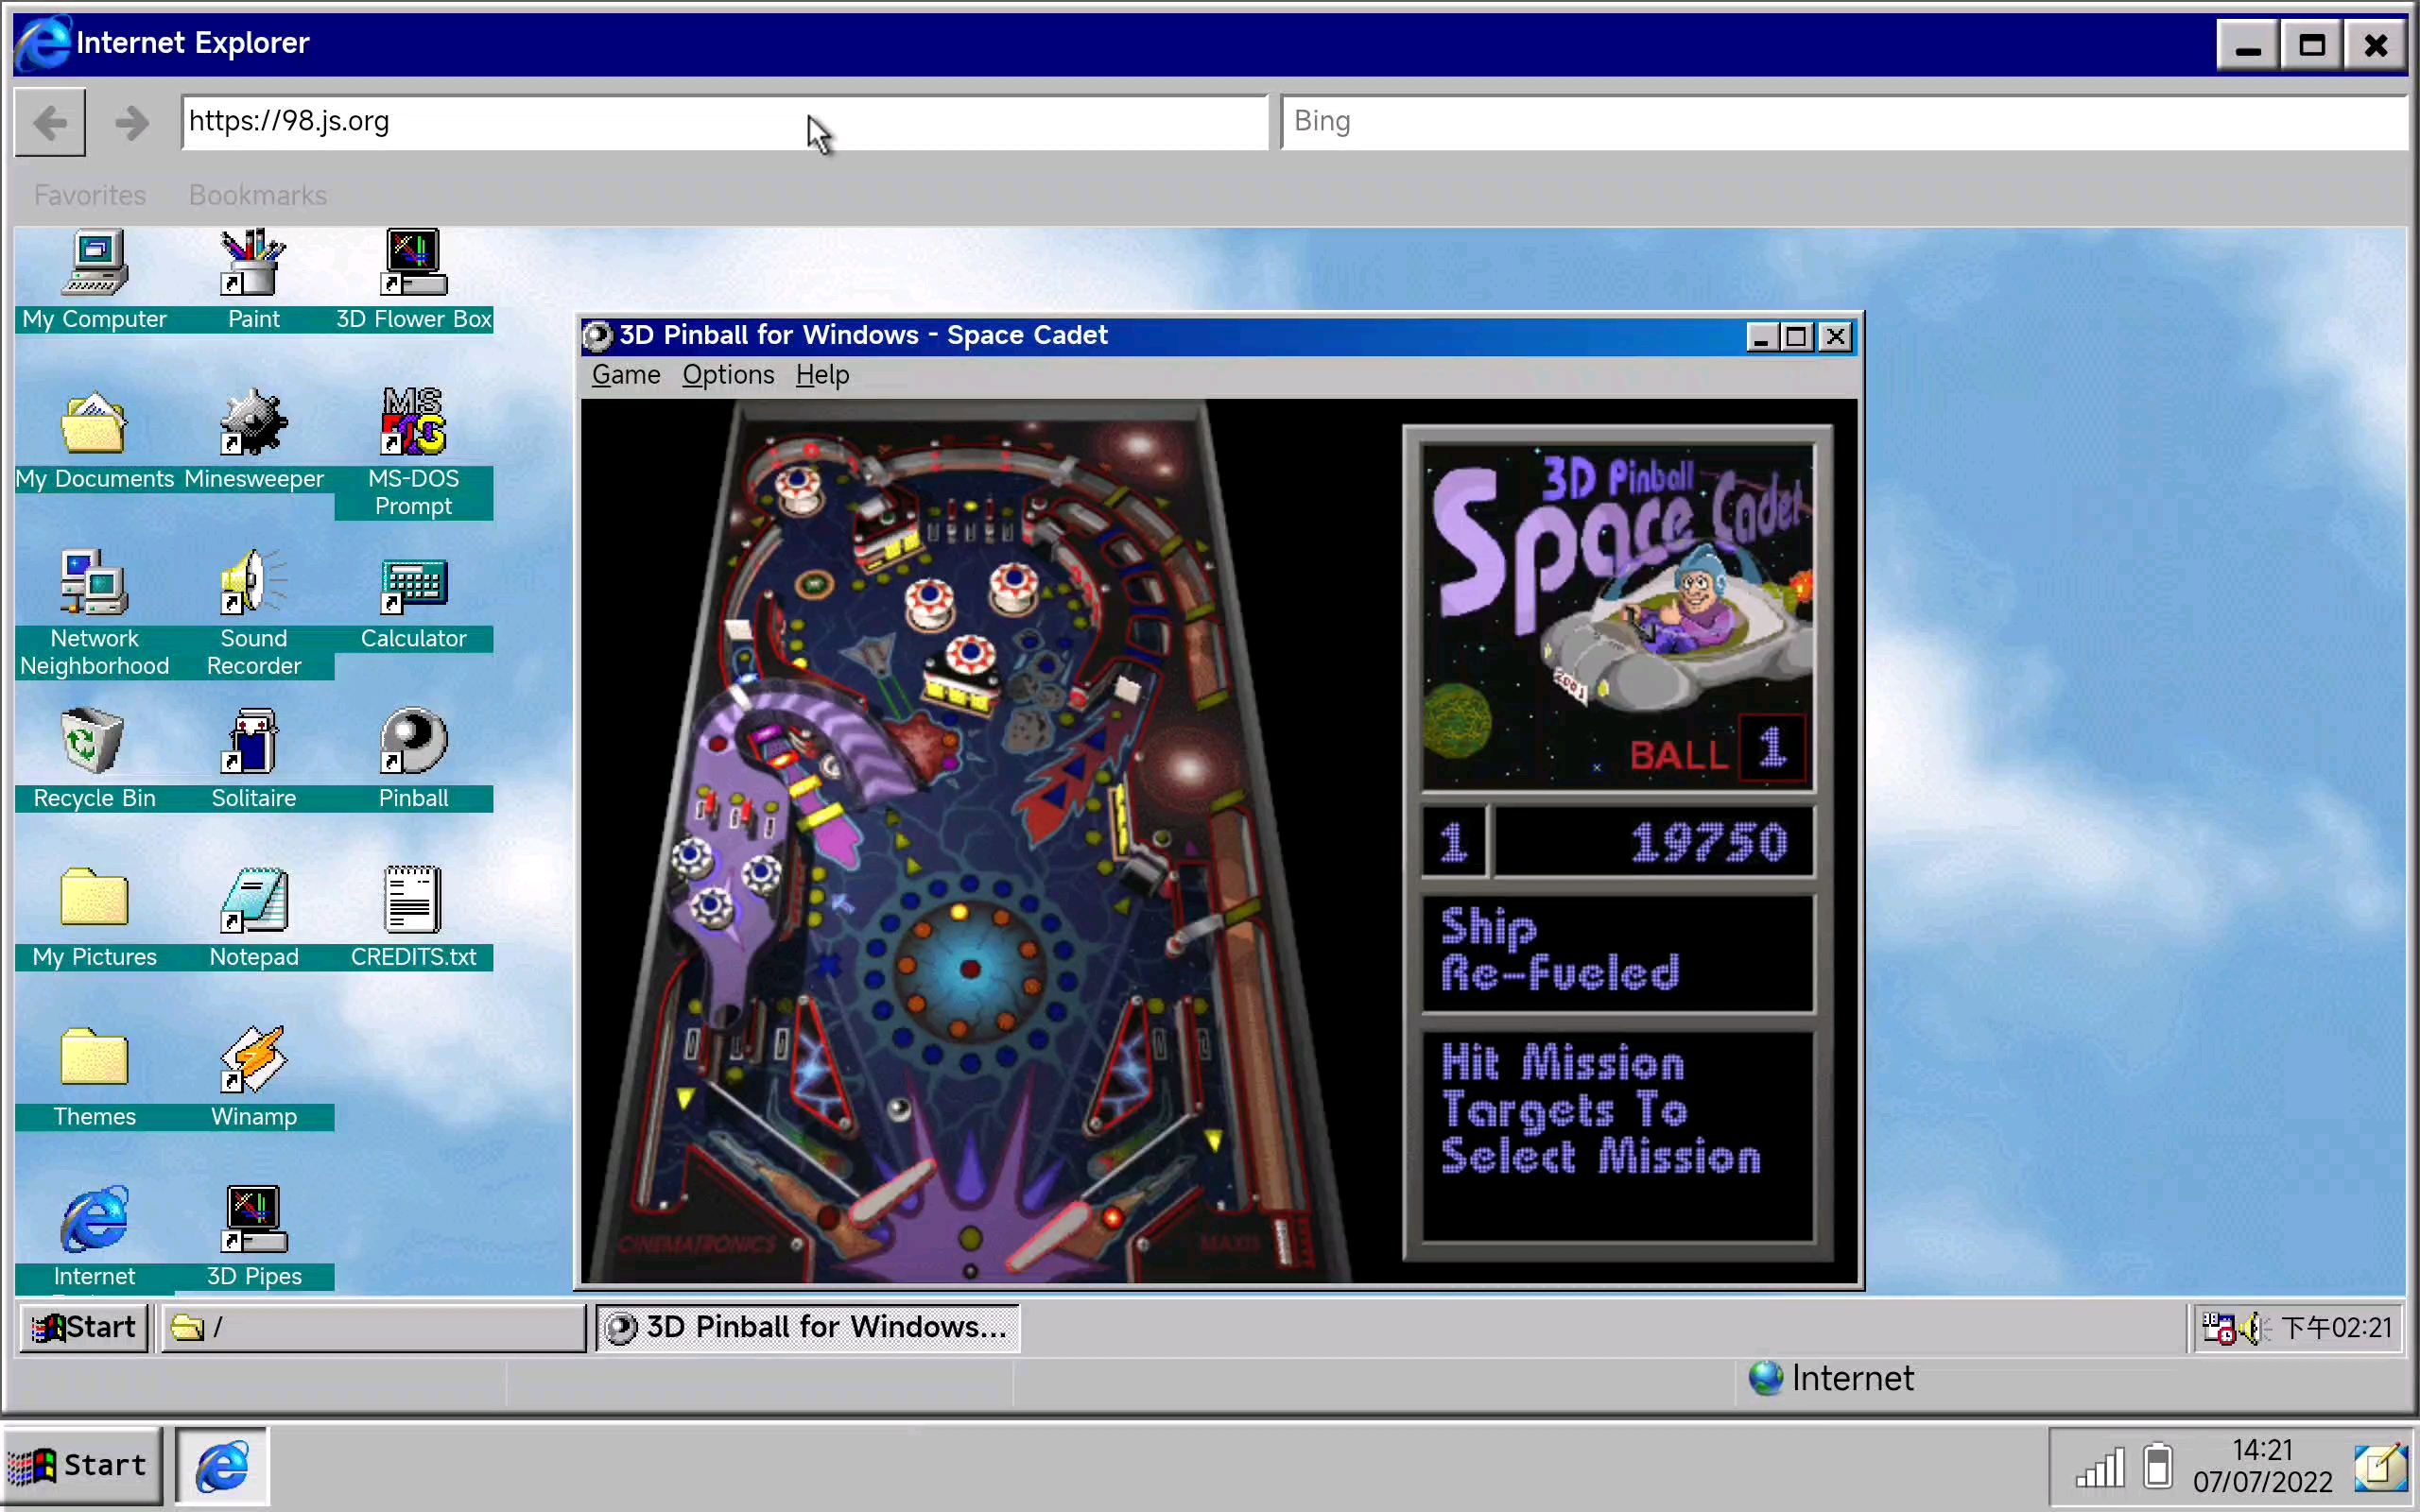The height and width of the screenshot is (1512, 2420).
Task: Select the Winamp desktop icon
Action: [x=253, y=1061]
